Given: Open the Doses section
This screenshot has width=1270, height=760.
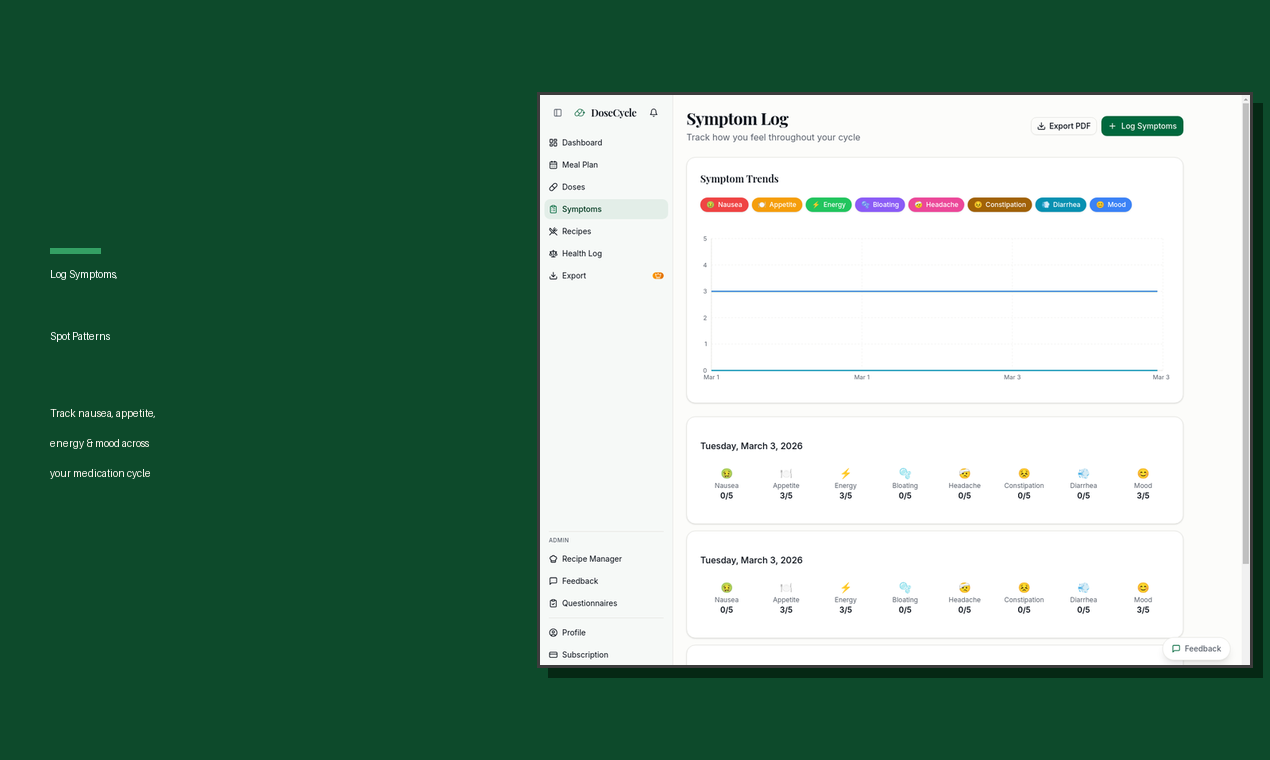Looking at the screenshot, I should click(x=606, y=187).
